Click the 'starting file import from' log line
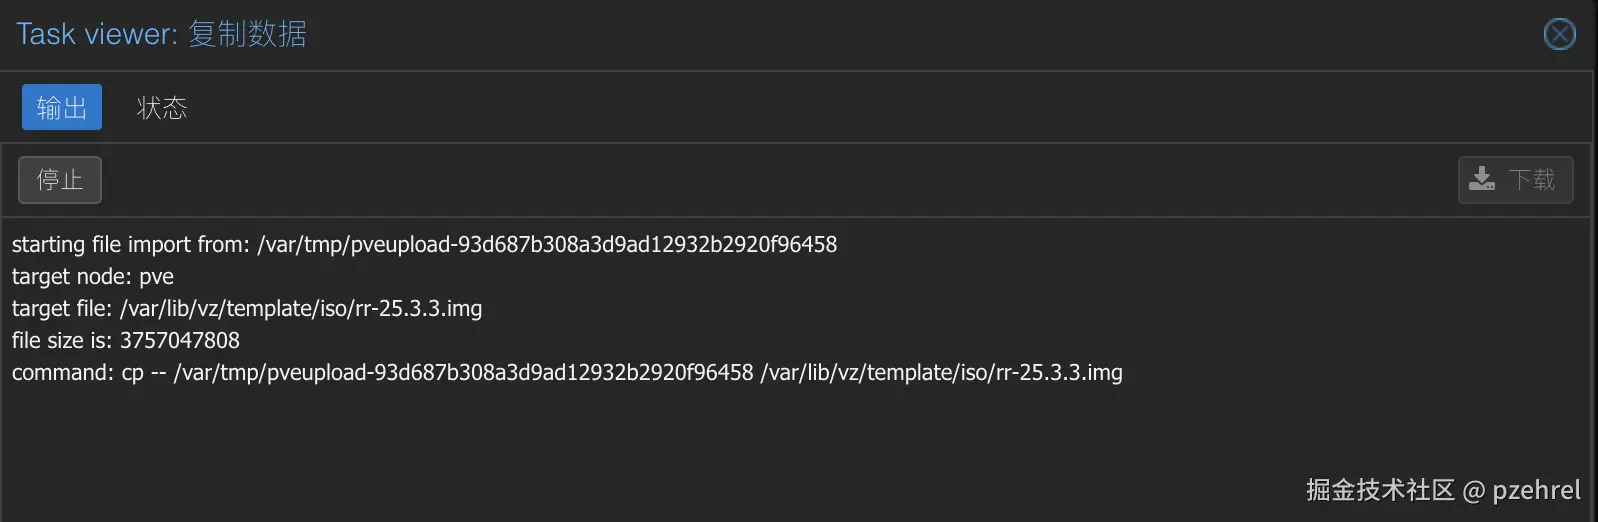Image resolution: width=1598 pixels, height=522 pixels. pyautogui.click(x=130, y=245)
